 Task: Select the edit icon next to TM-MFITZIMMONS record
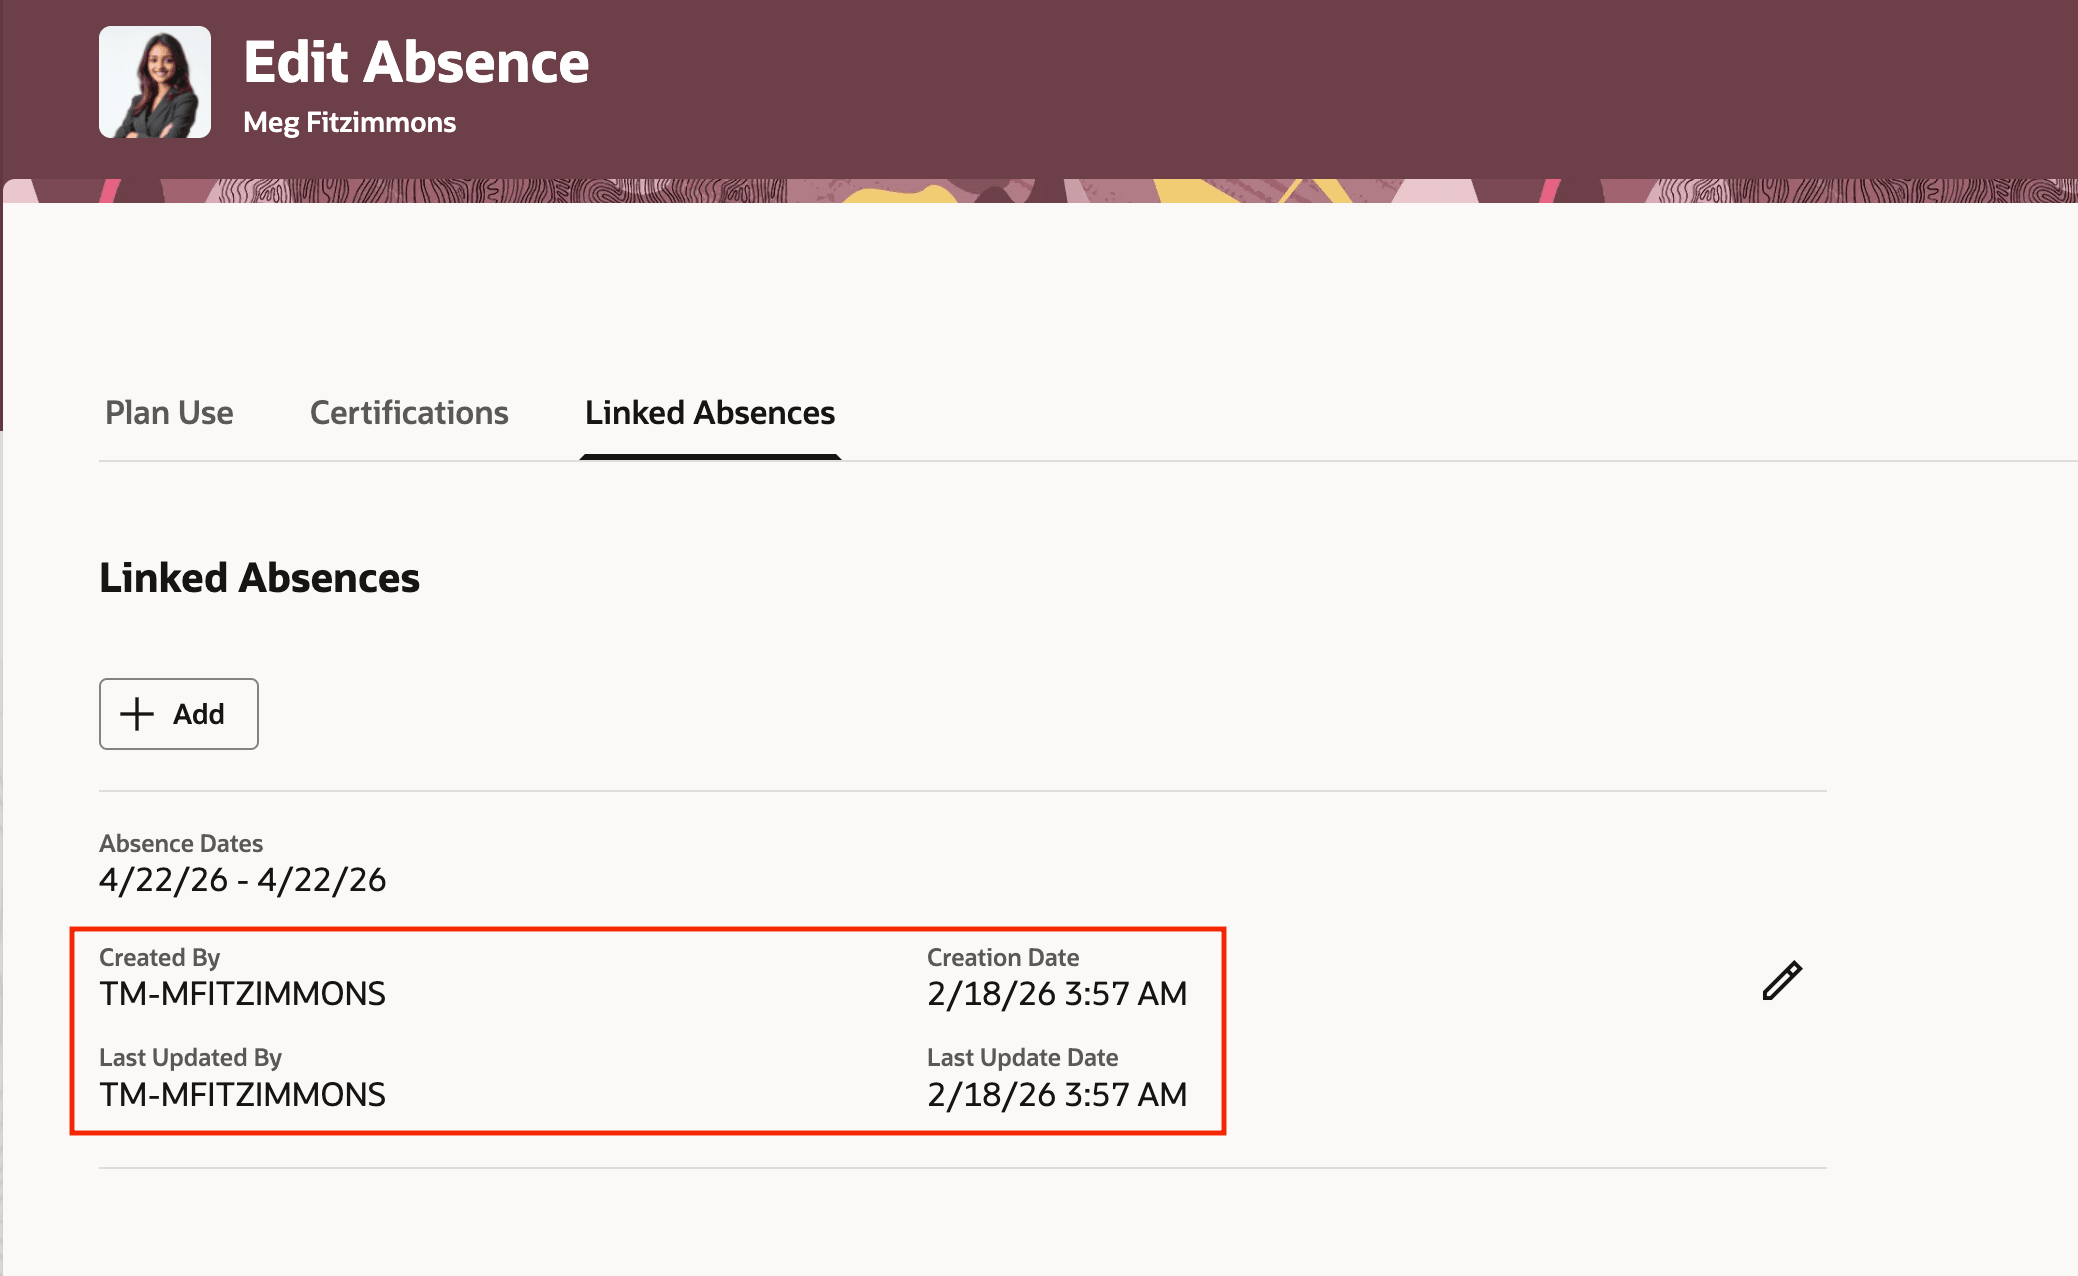coord(1781,980)
